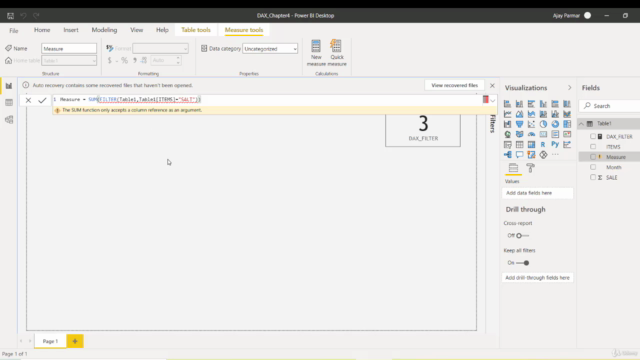Open the Format paint roller tab
The height and width of the screenshot is (360, 640).
530,168
